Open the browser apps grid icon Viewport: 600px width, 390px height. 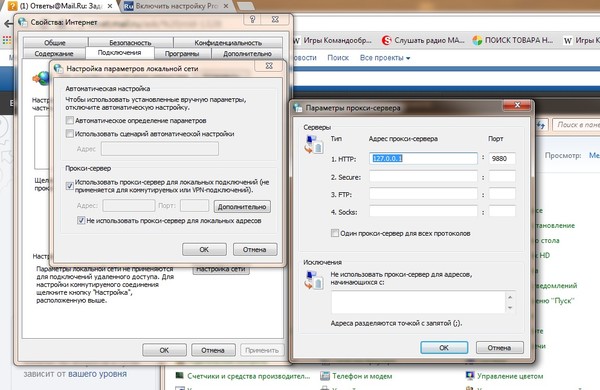tap(7, 40)
